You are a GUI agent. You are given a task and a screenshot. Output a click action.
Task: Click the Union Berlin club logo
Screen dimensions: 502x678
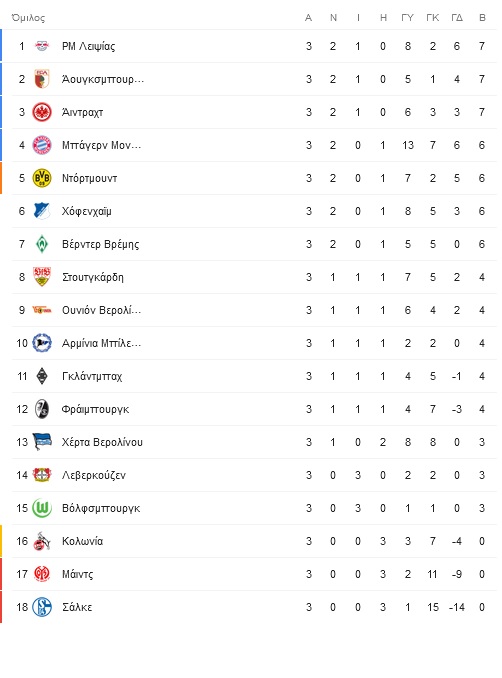[x=42, y=310]
